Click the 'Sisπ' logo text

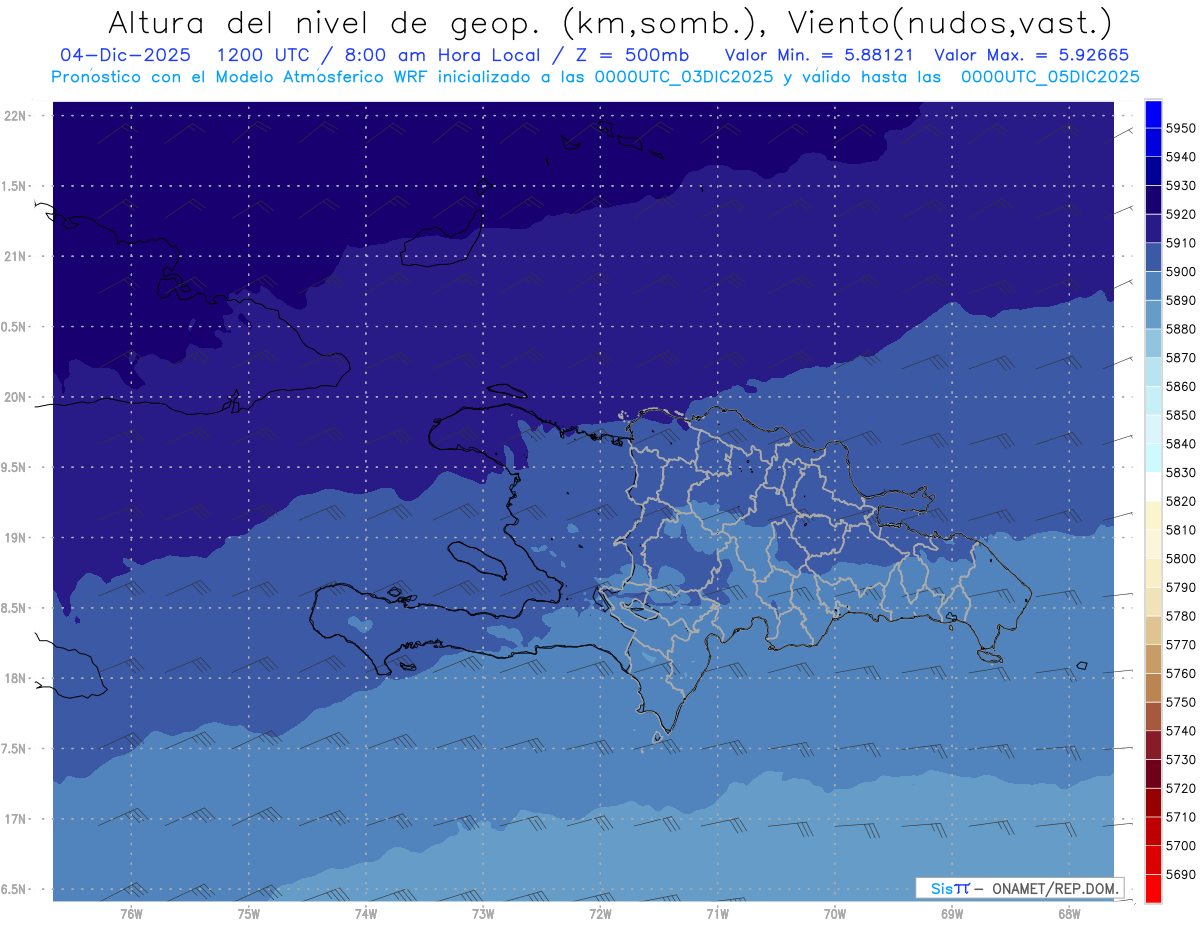pyautogui.click(x=950, y=888)
